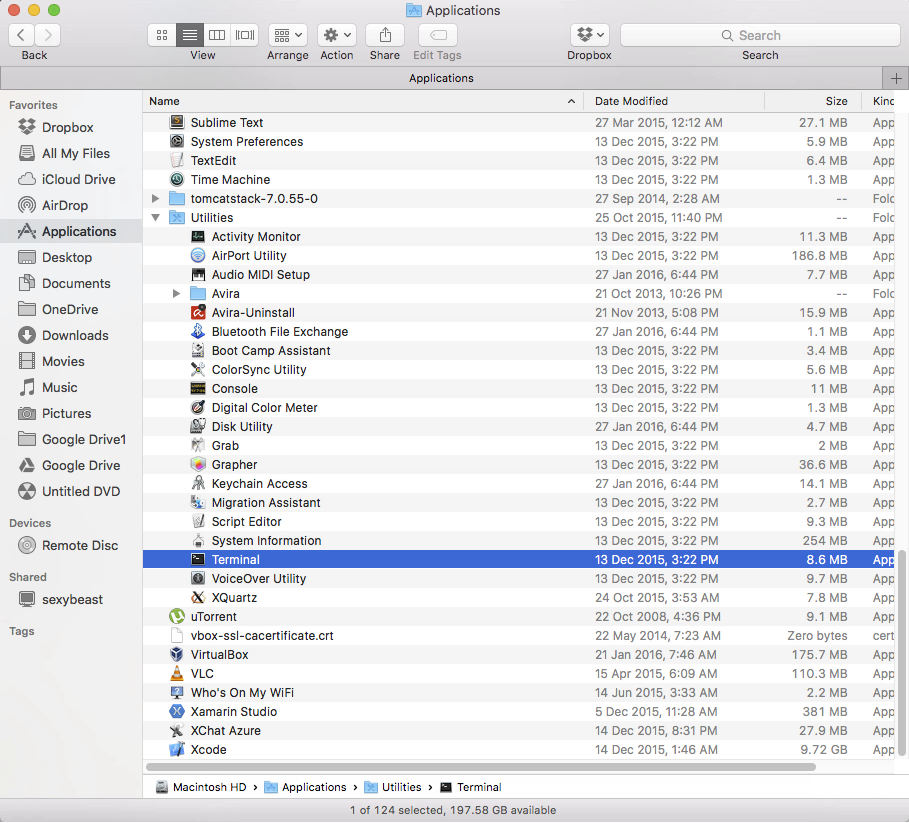Image resolution: width=909 pixels, height=823 pixels.
Task: Select Applications in the sidebar
Action: 71,232
